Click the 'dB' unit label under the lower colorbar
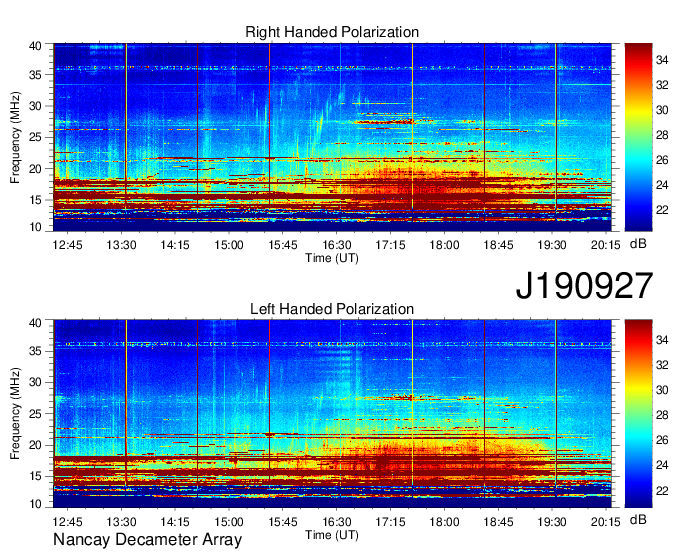The width and height of the screenshot is (680, 552). click(638, 519)
